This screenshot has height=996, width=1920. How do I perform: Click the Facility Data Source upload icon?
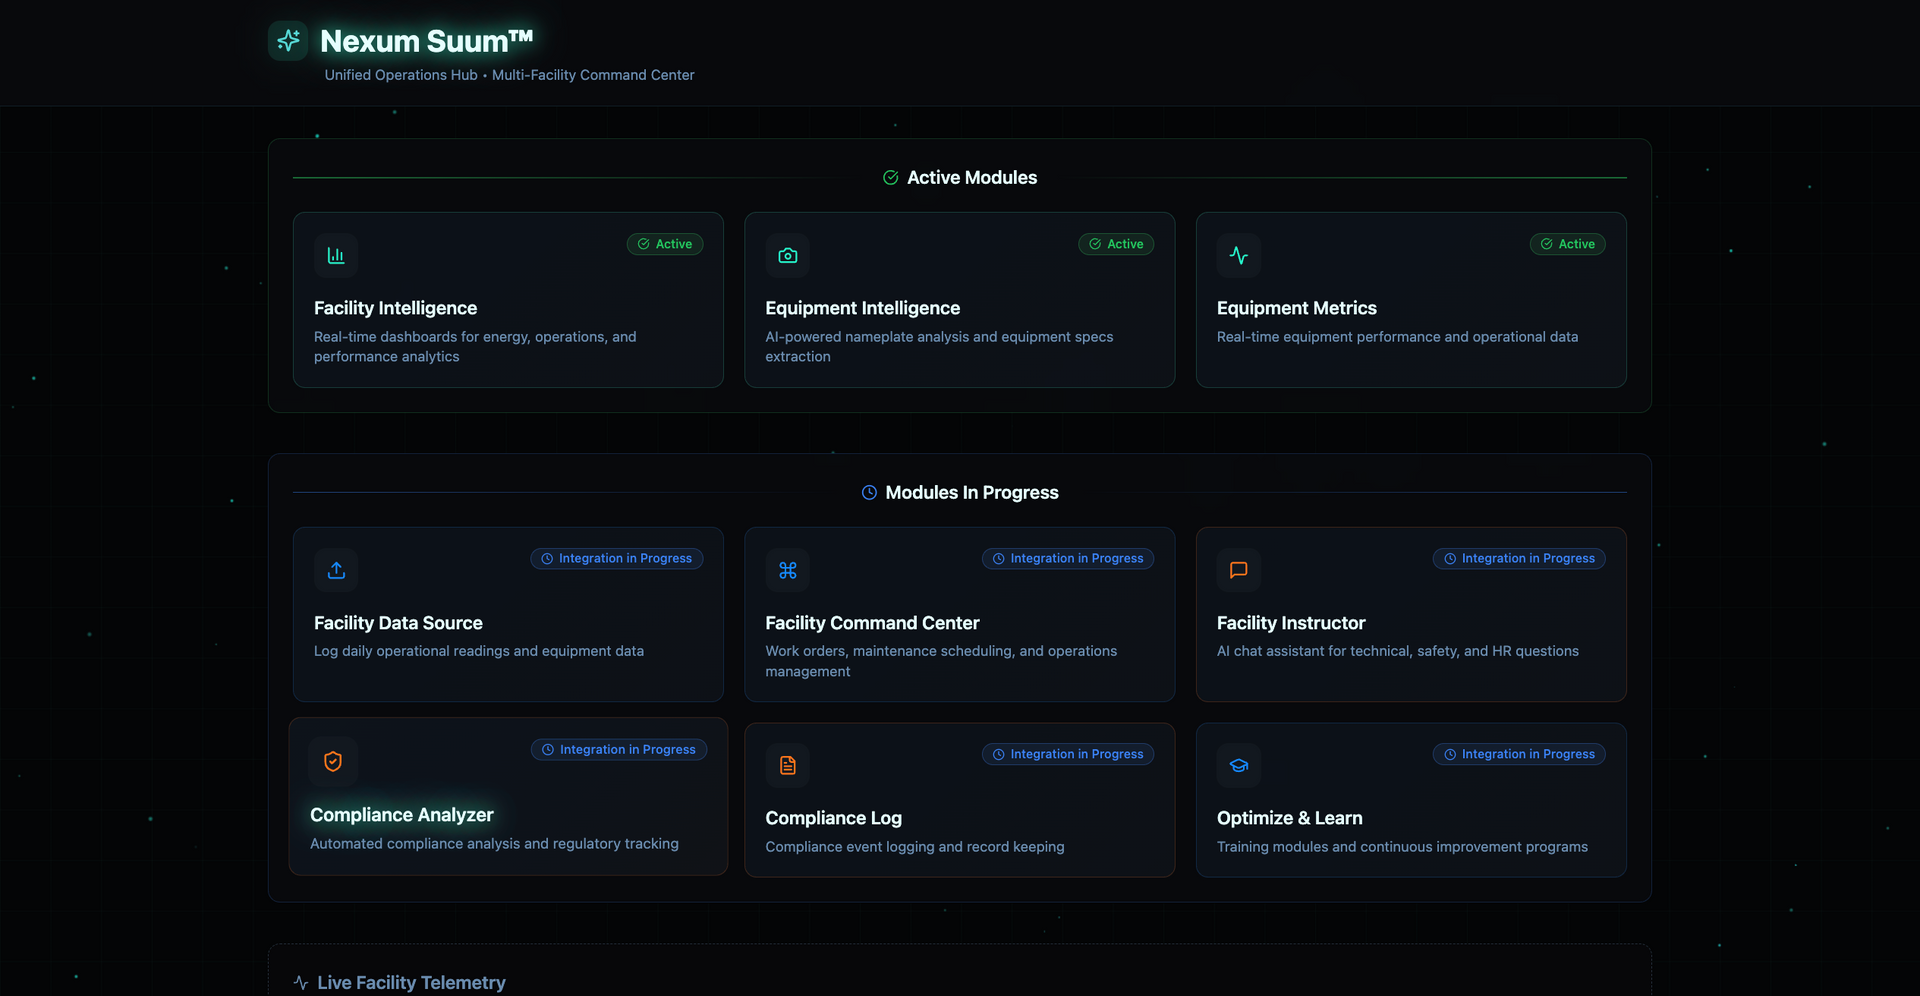tap(336, 570)
